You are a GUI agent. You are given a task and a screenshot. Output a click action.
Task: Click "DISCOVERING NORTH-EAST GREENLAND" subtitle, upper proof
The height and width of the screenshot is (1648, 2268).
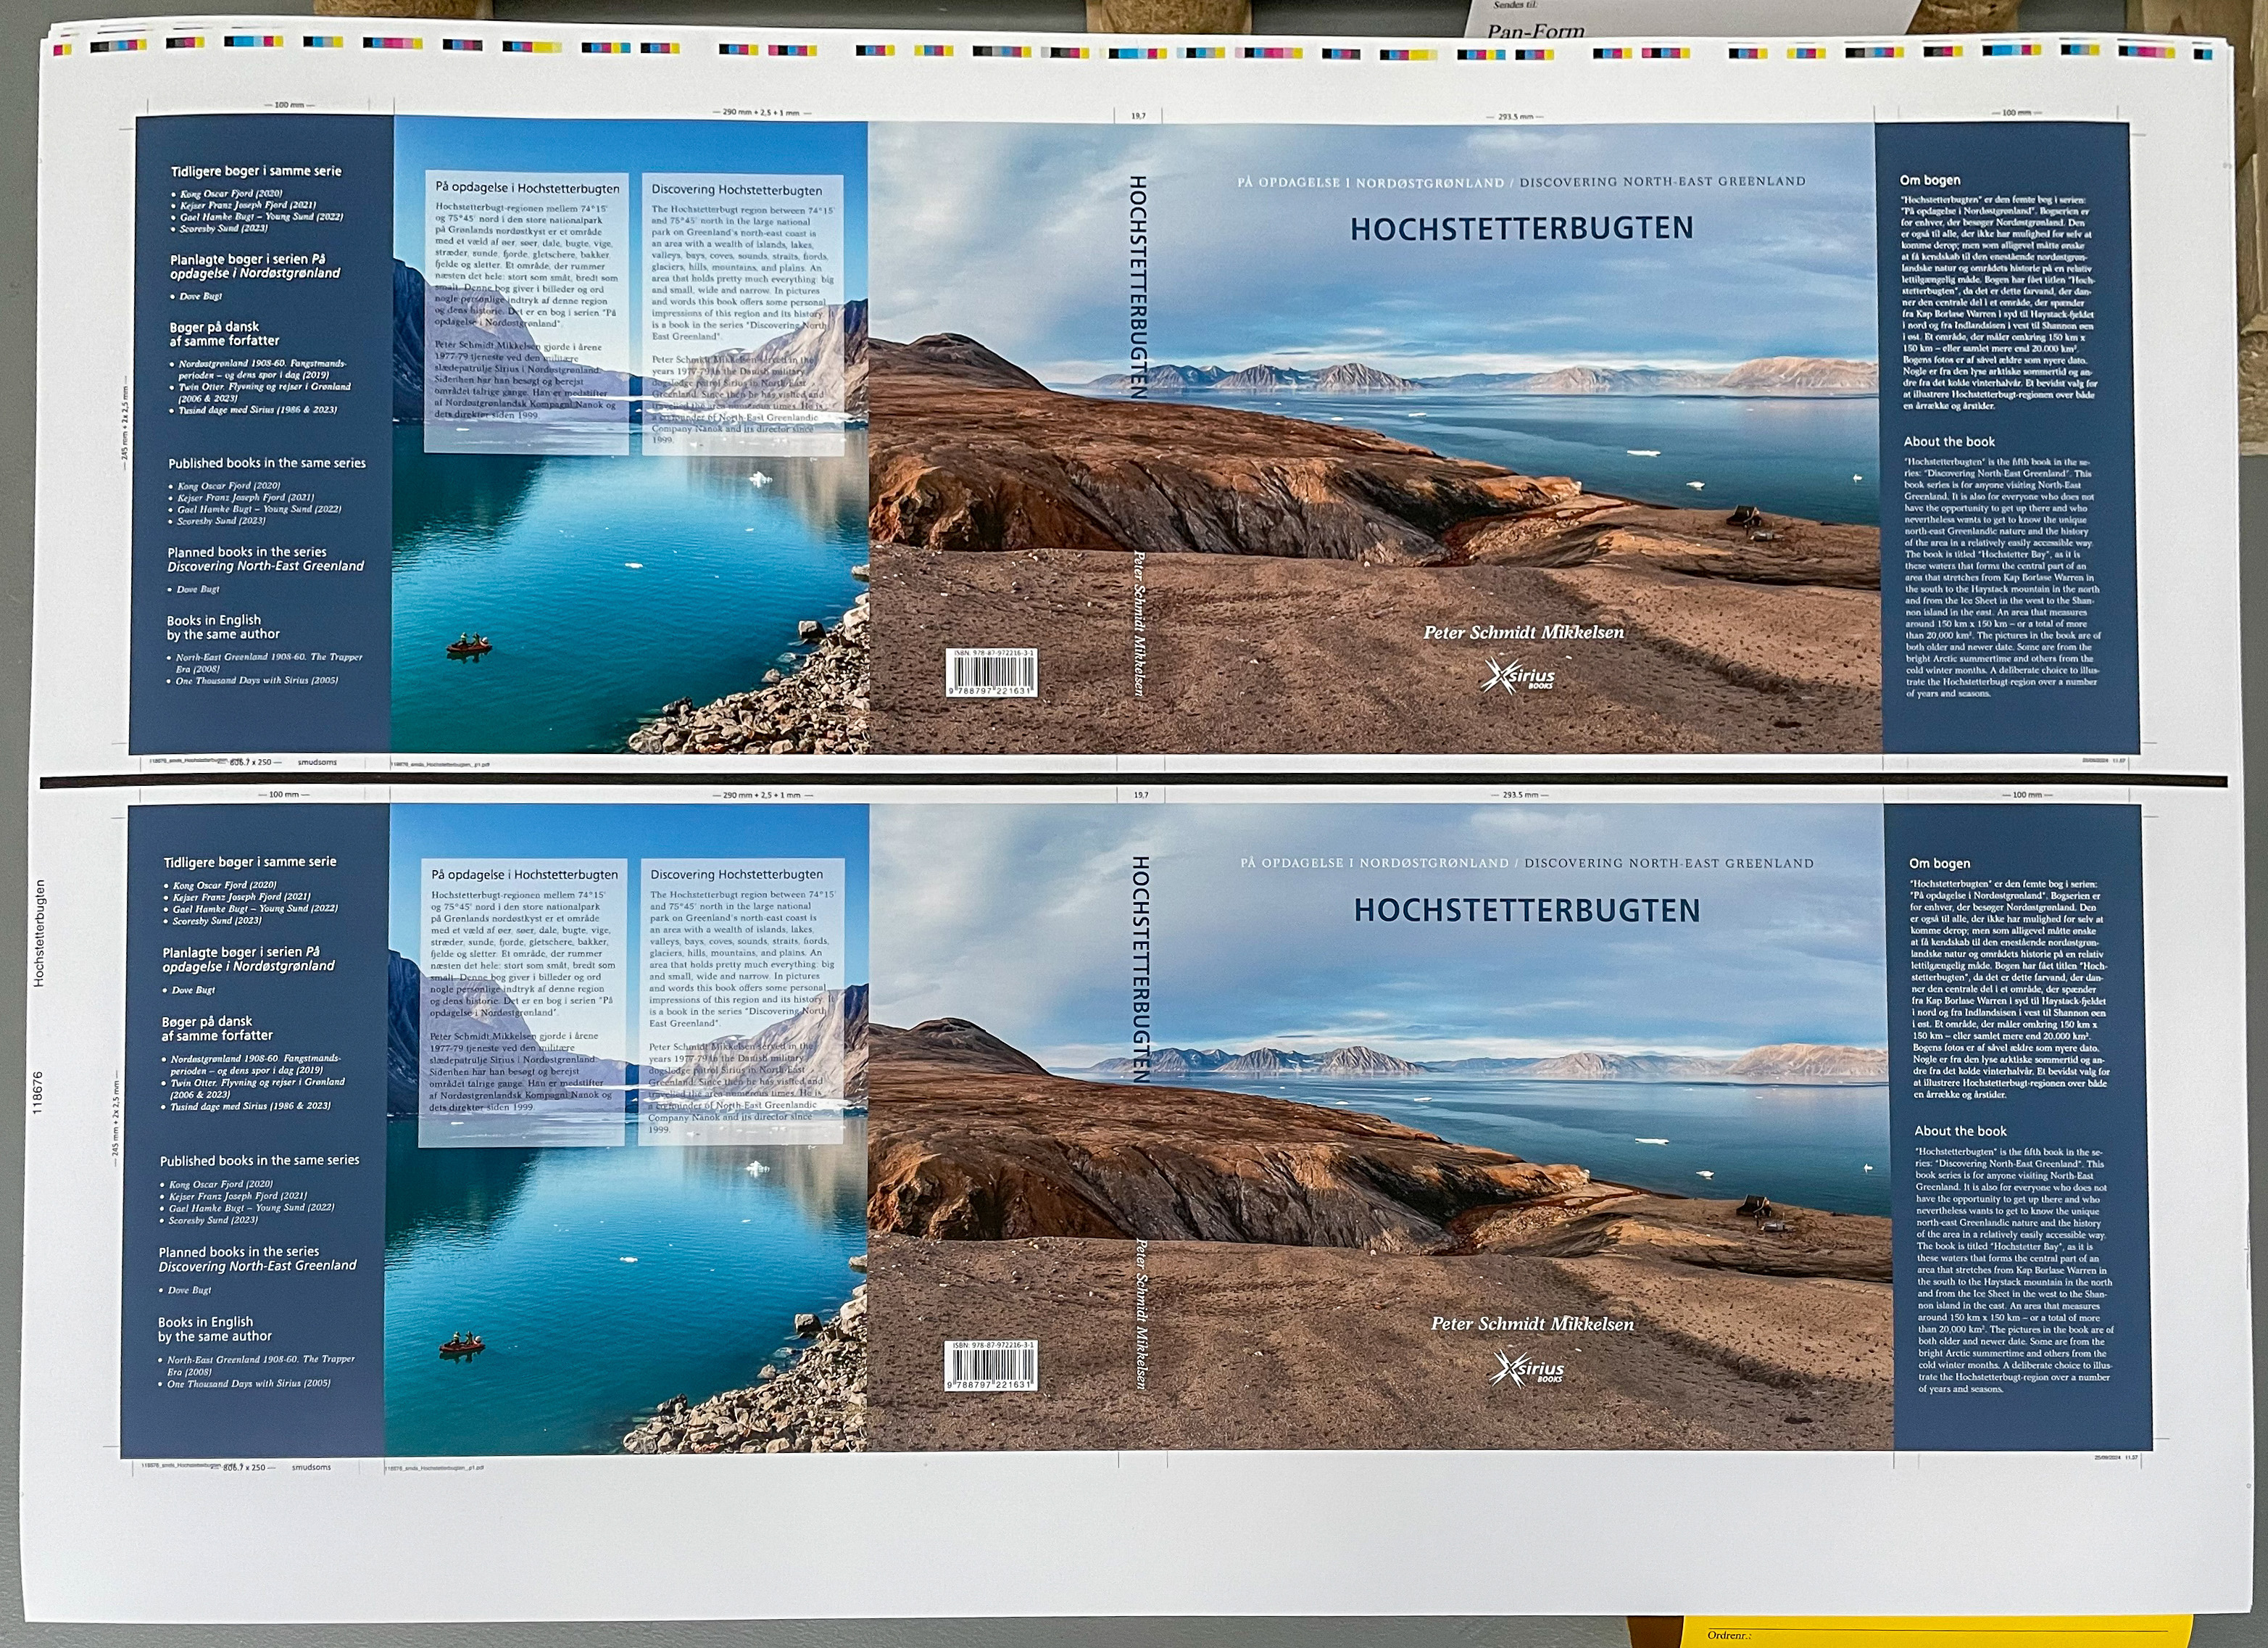(1662, 182)
